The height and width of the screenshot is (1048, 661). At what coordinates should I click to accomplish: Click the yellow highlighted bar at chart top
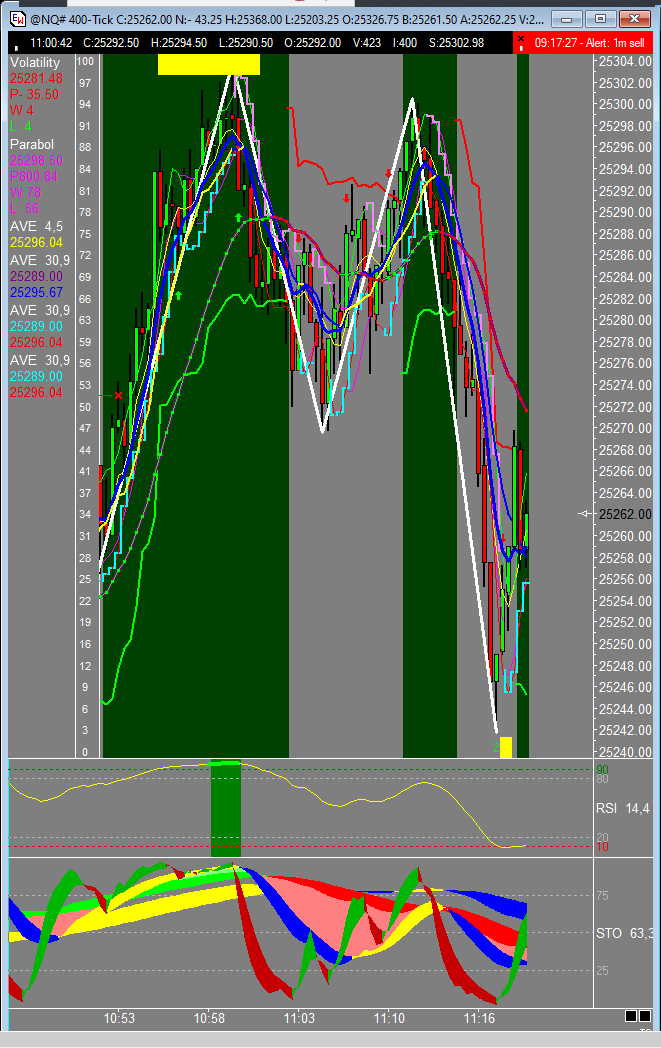tap(208, 64)
